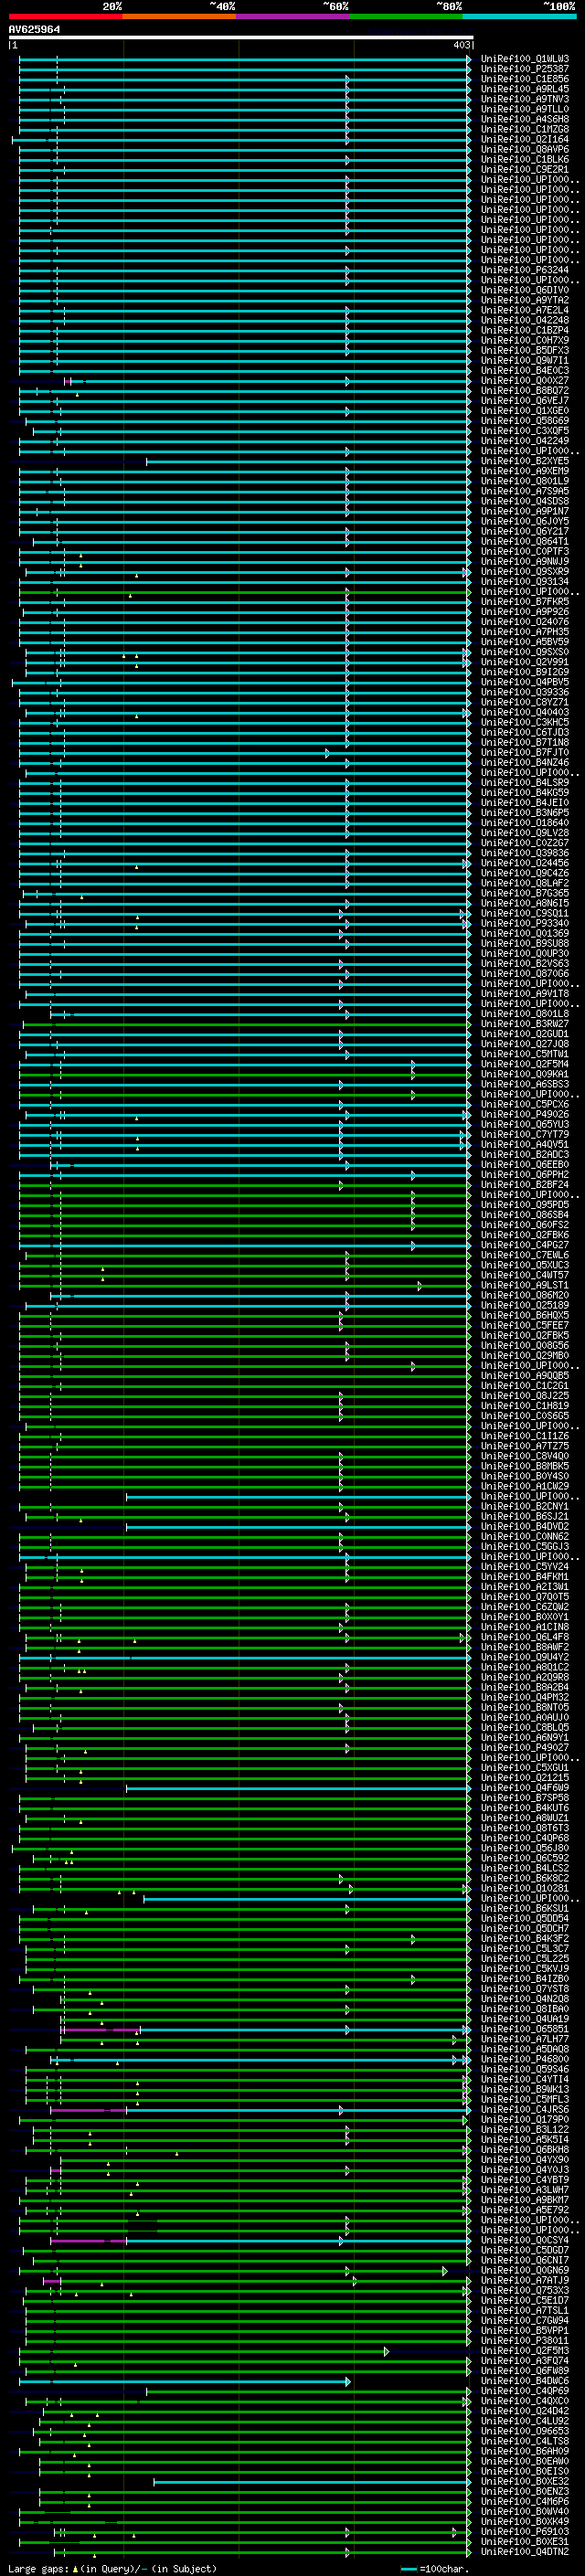Click hit UniRef100_Q2F5M4
Viewport: 585px width, 2576px height.
pos(525,1064)
